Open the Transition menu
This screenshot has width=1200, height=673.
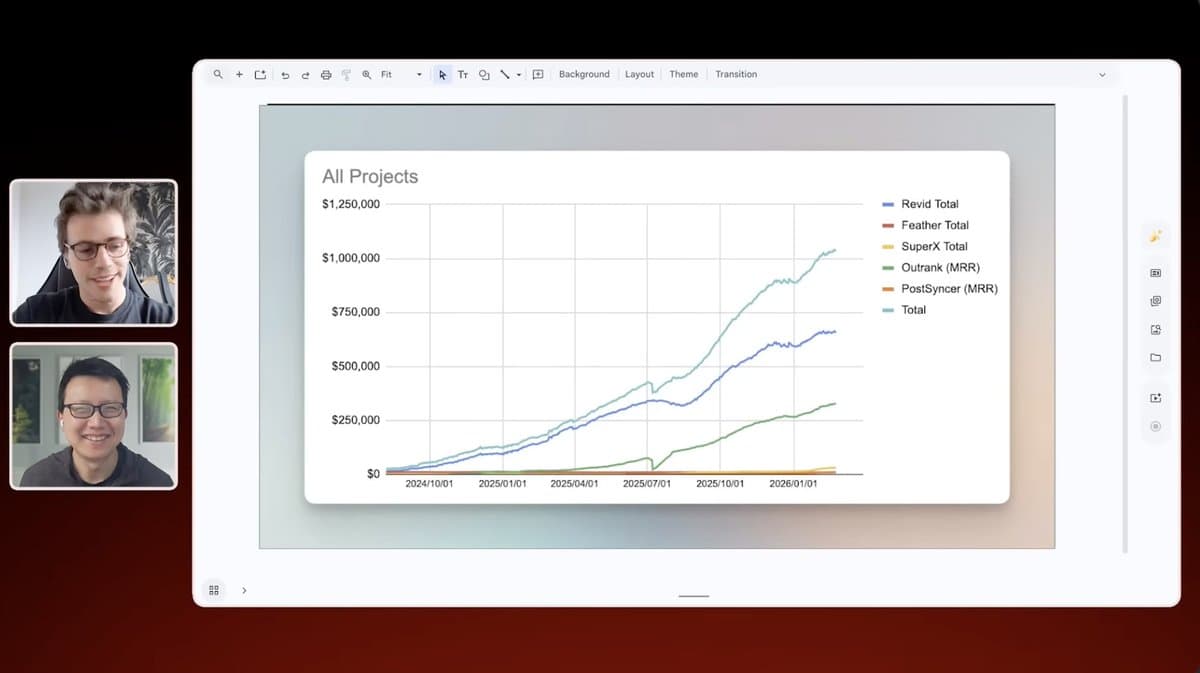(x=736, y=74)
